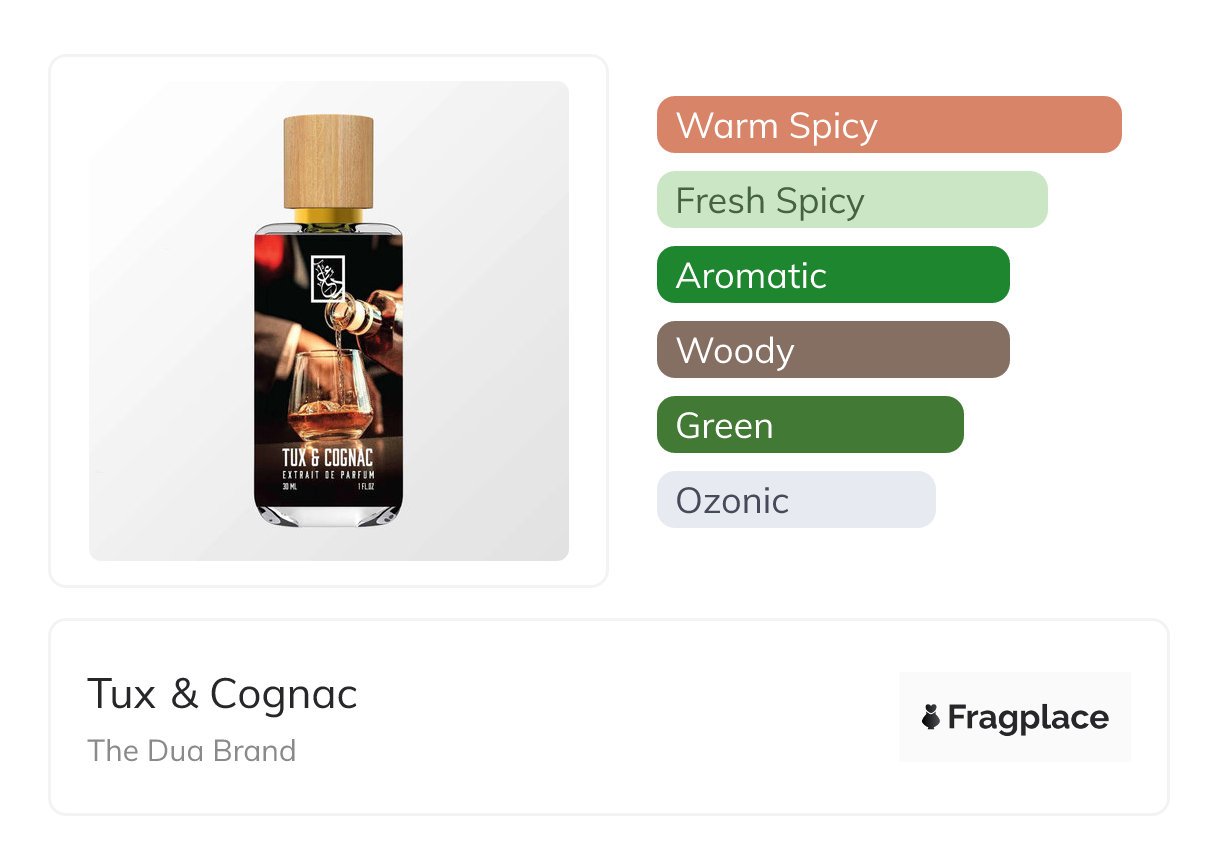Viewport: 1218px width, 864px height.
Task: Pick the Woody accord bar
Action: [832, 350]
